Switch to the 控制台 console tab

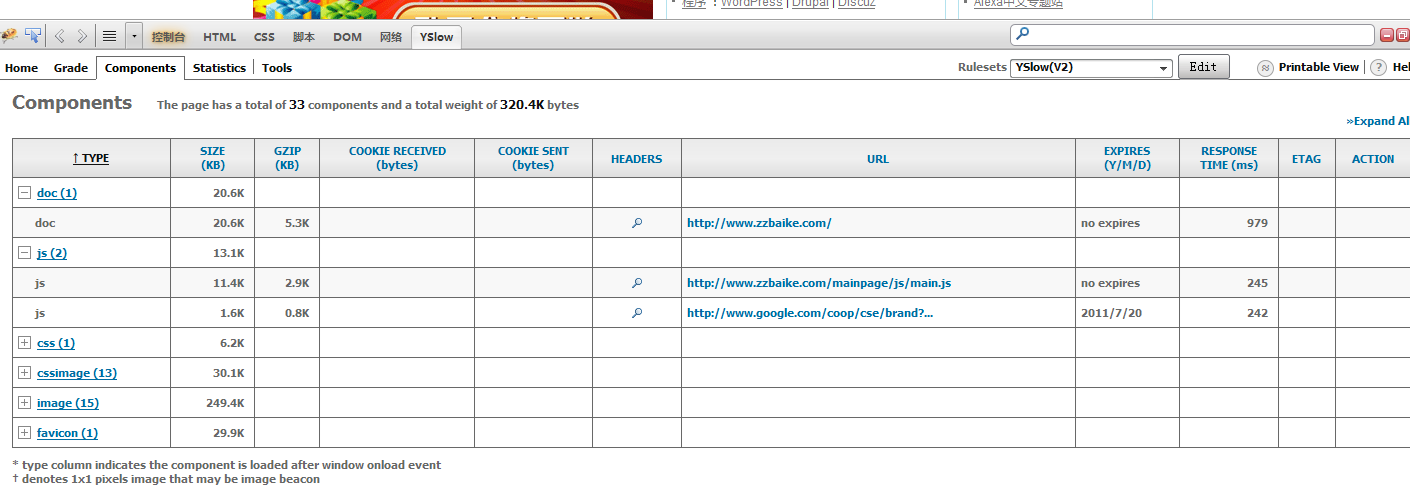coord(169,37)
